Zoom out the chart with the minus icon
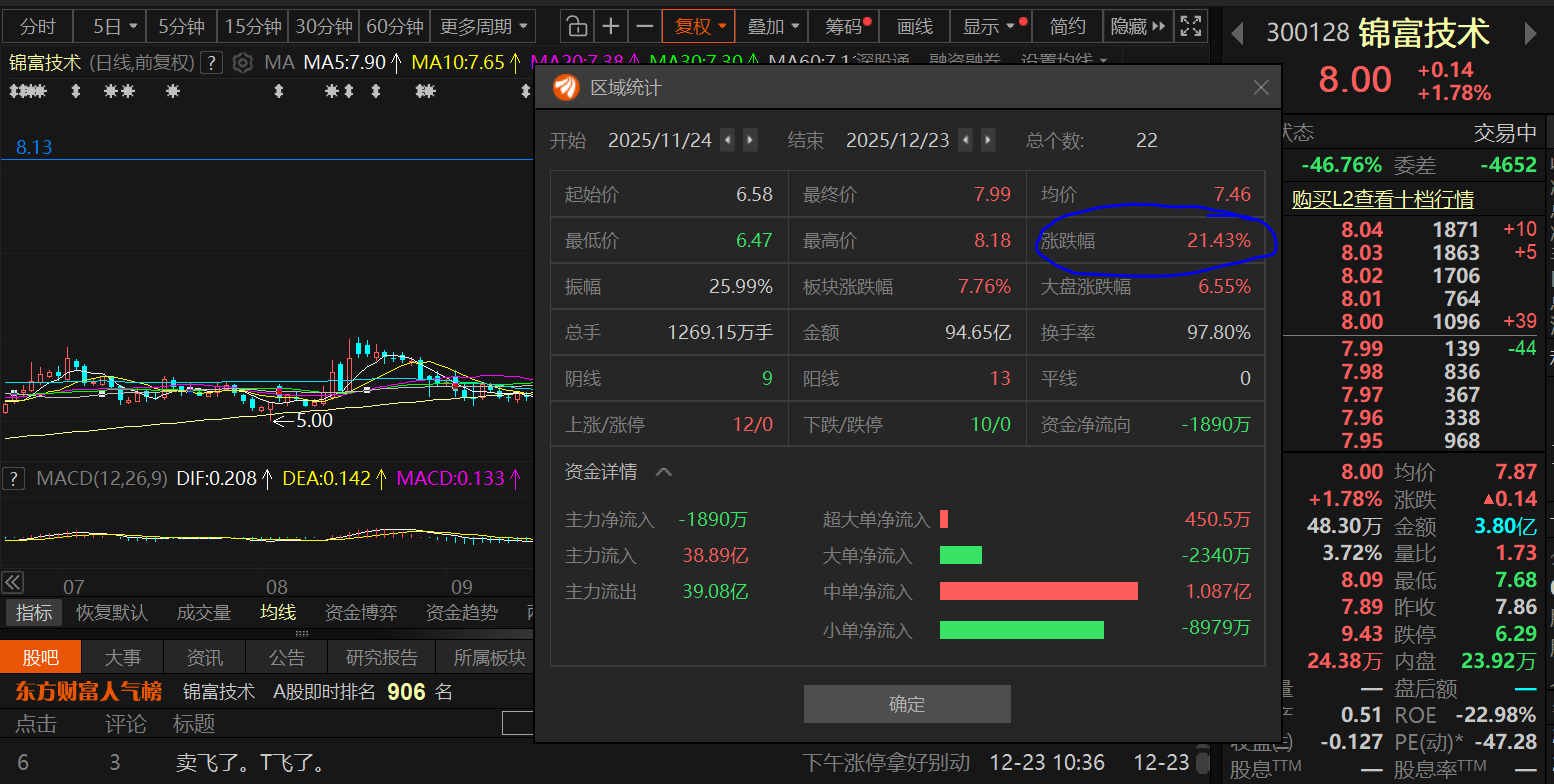Image resolution: width=1554 pixels, height=784 pixels. tap(645, 26)
